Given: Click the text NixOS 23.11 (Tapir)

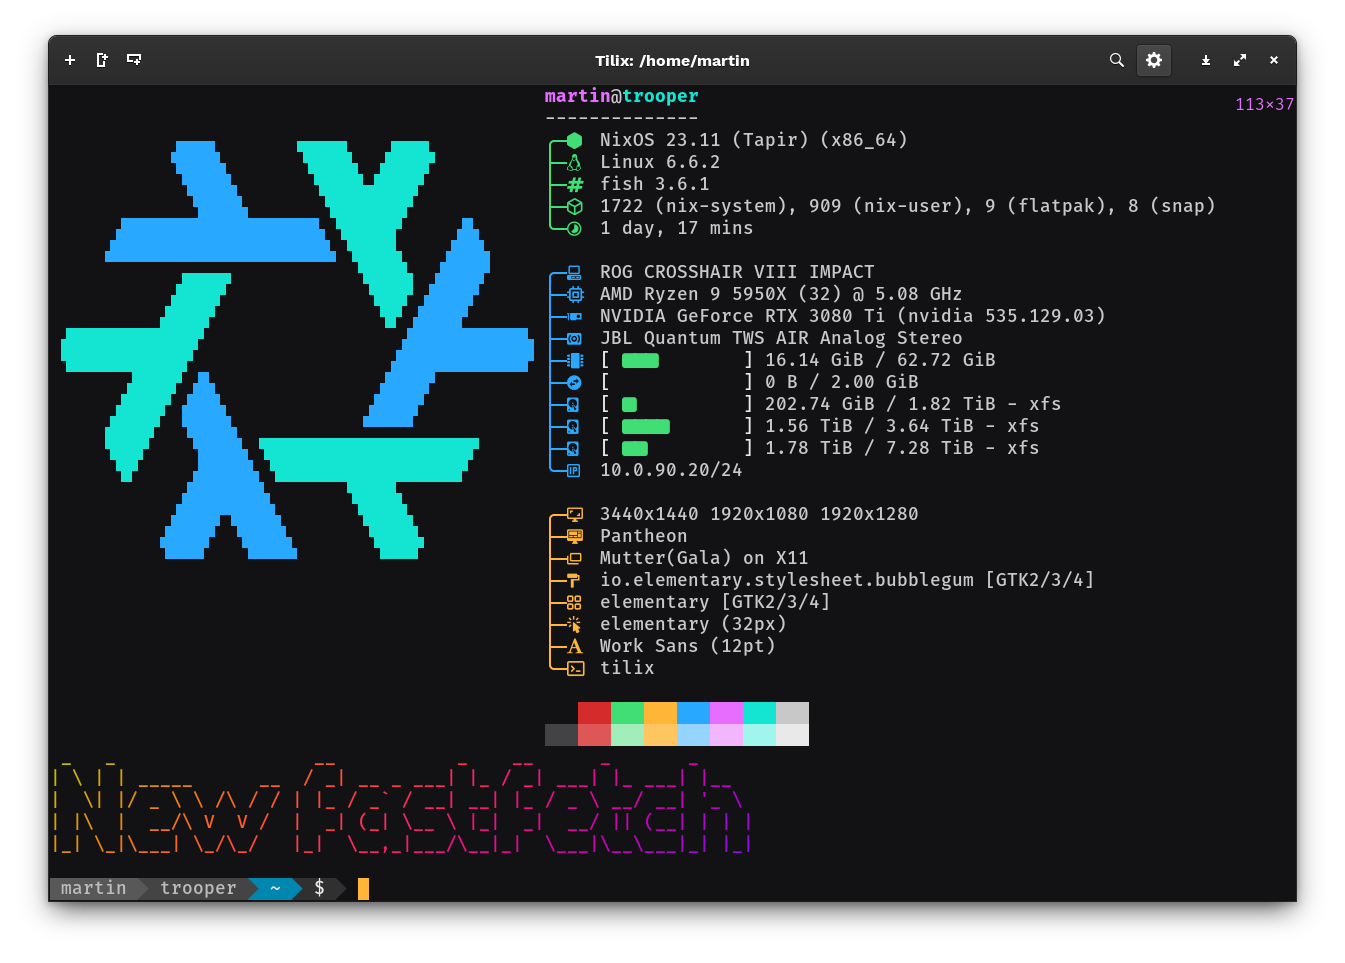Looking at the screenshot, I should (704, 140).
